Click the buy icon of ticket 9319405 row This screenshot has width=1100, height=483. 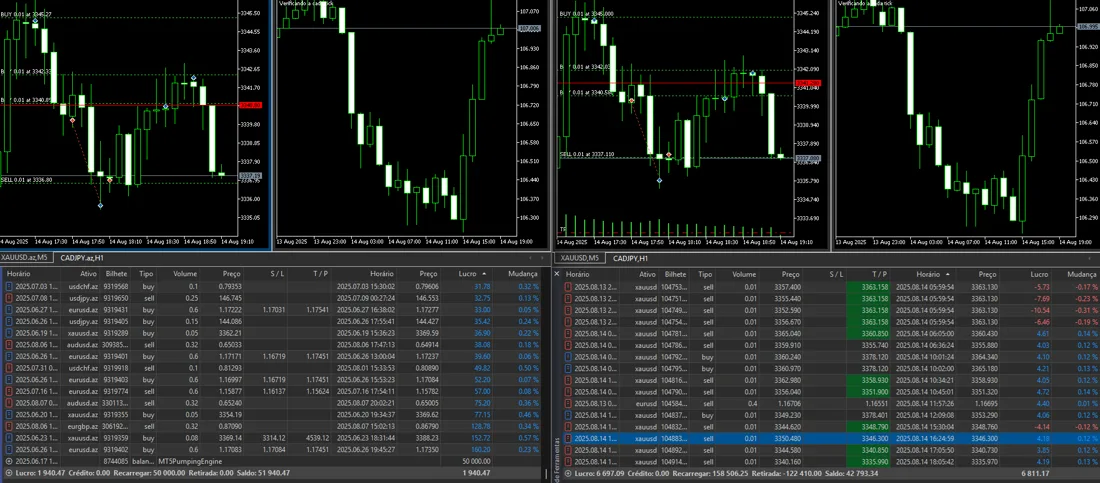(x=8, y=322)
